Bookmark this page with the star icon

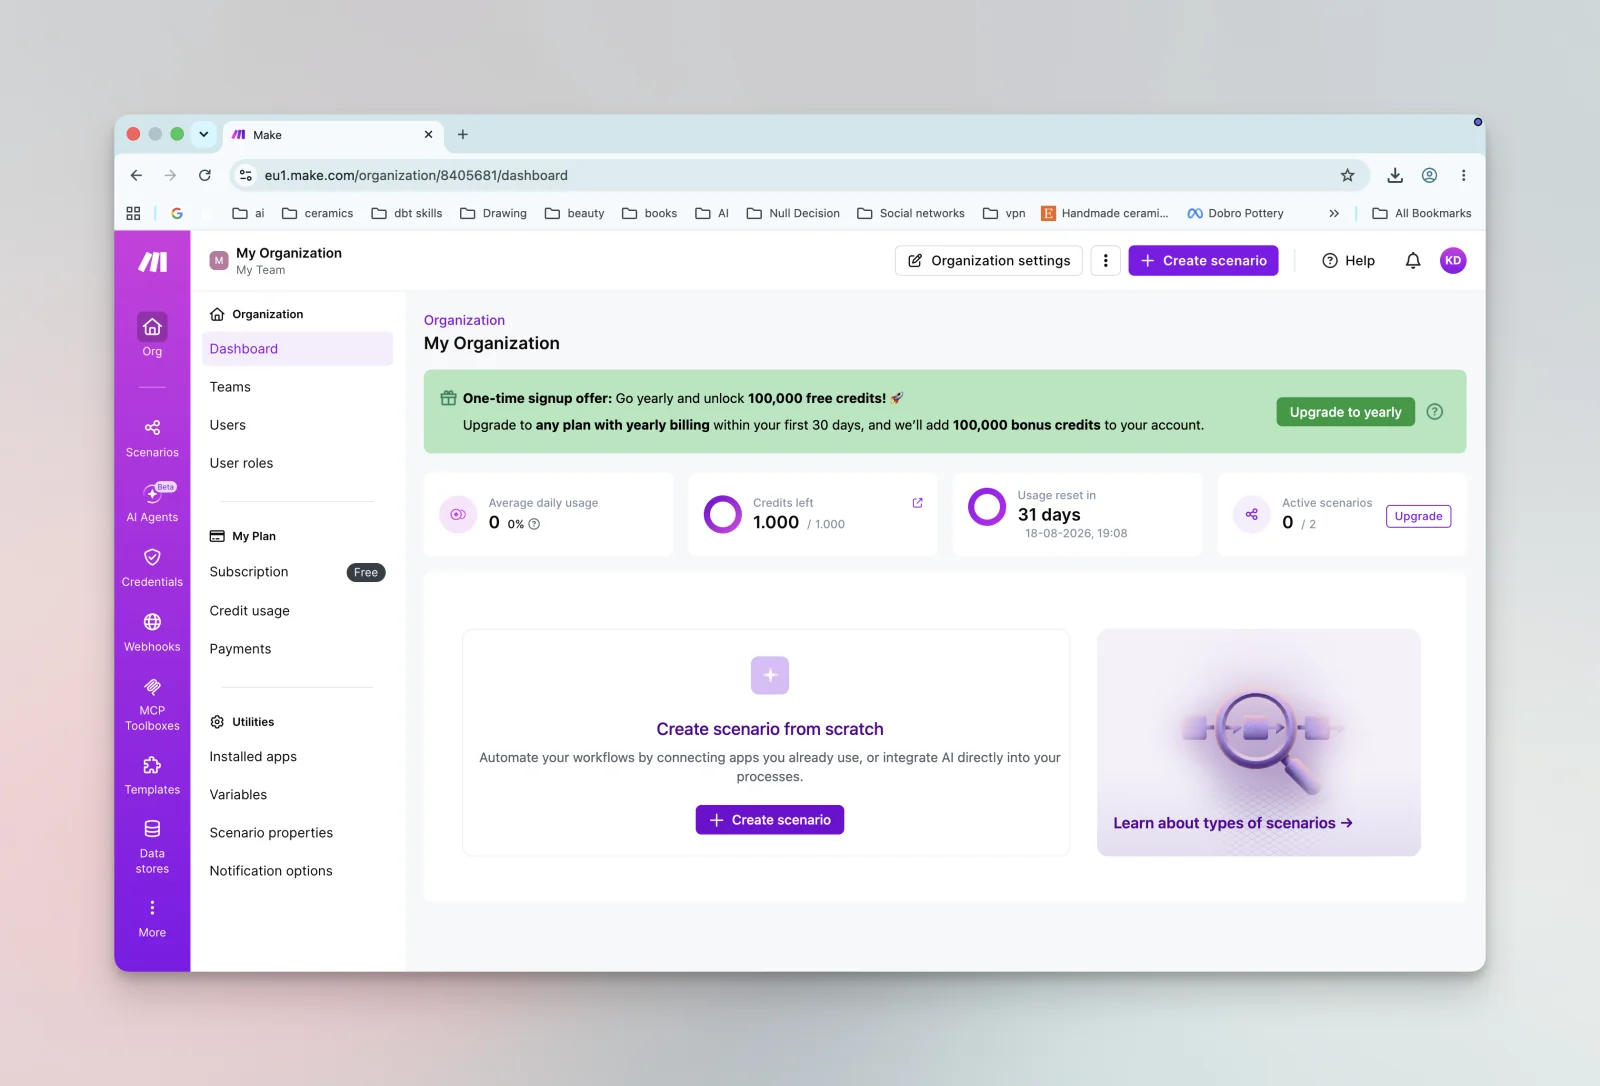tap(1348, 175)
